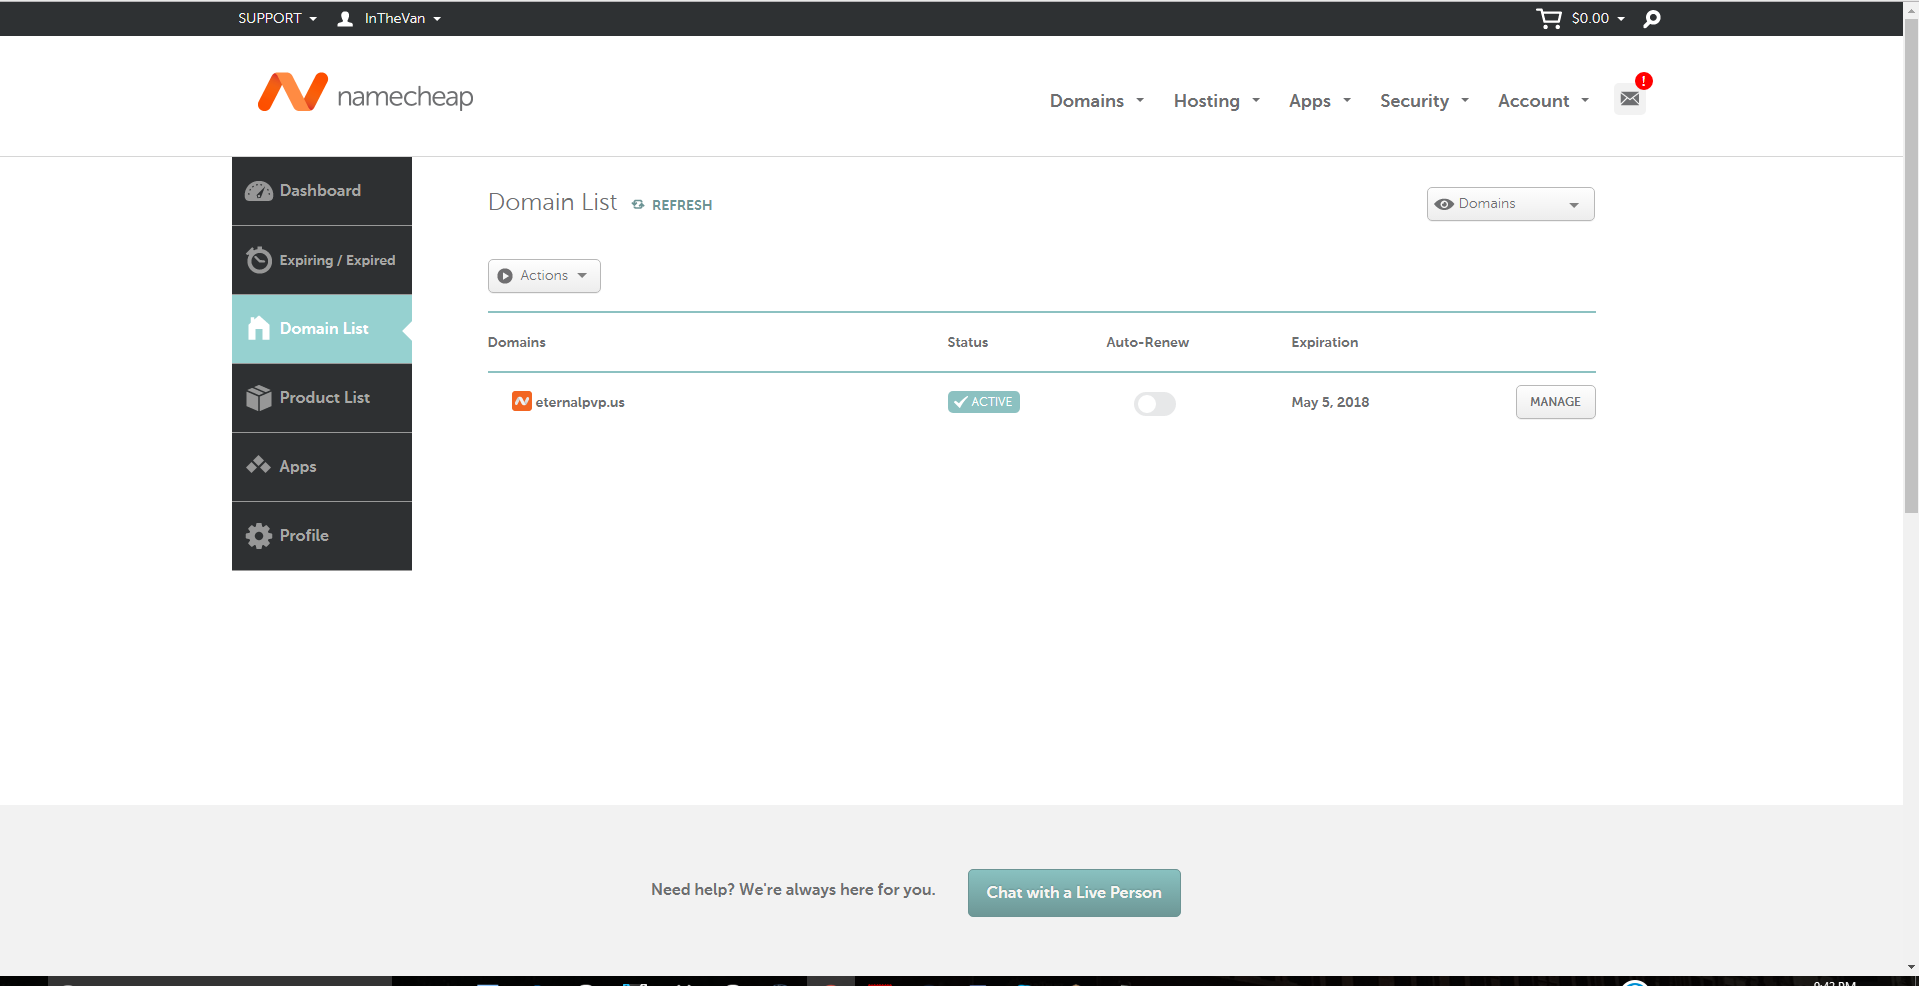Click the eternalpvp.us Namecheap favicon
The width and height of the screenshot is (1919, 986).
(521, 401)
